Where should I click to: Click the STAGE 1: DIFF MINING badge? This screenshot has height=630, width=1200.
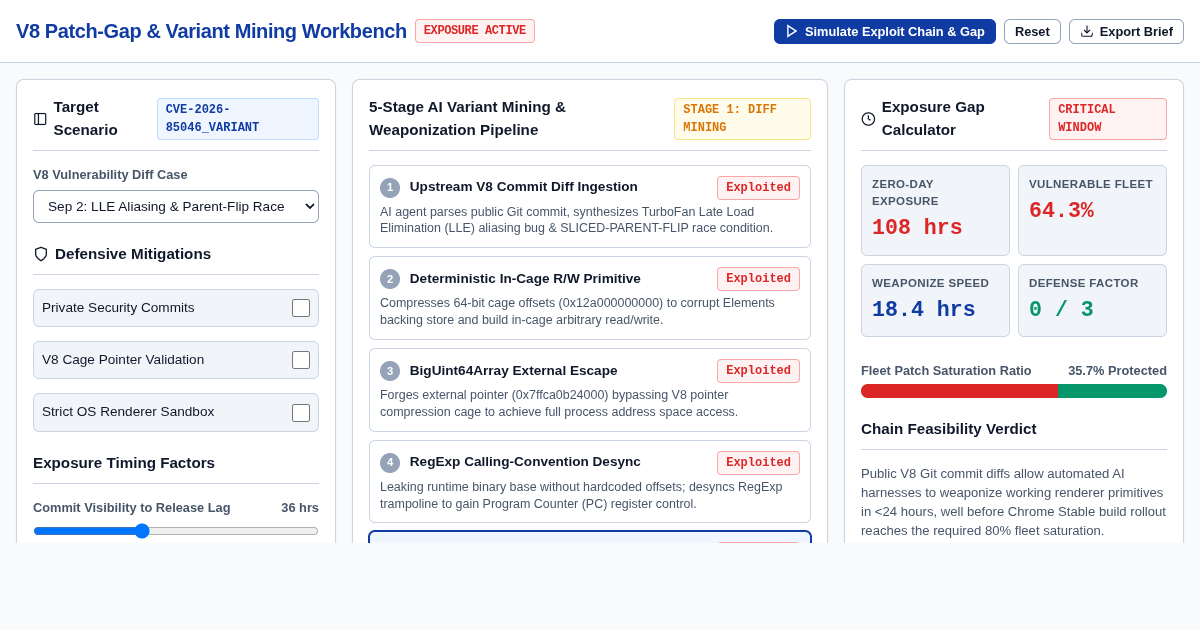[x=742, y=119]
